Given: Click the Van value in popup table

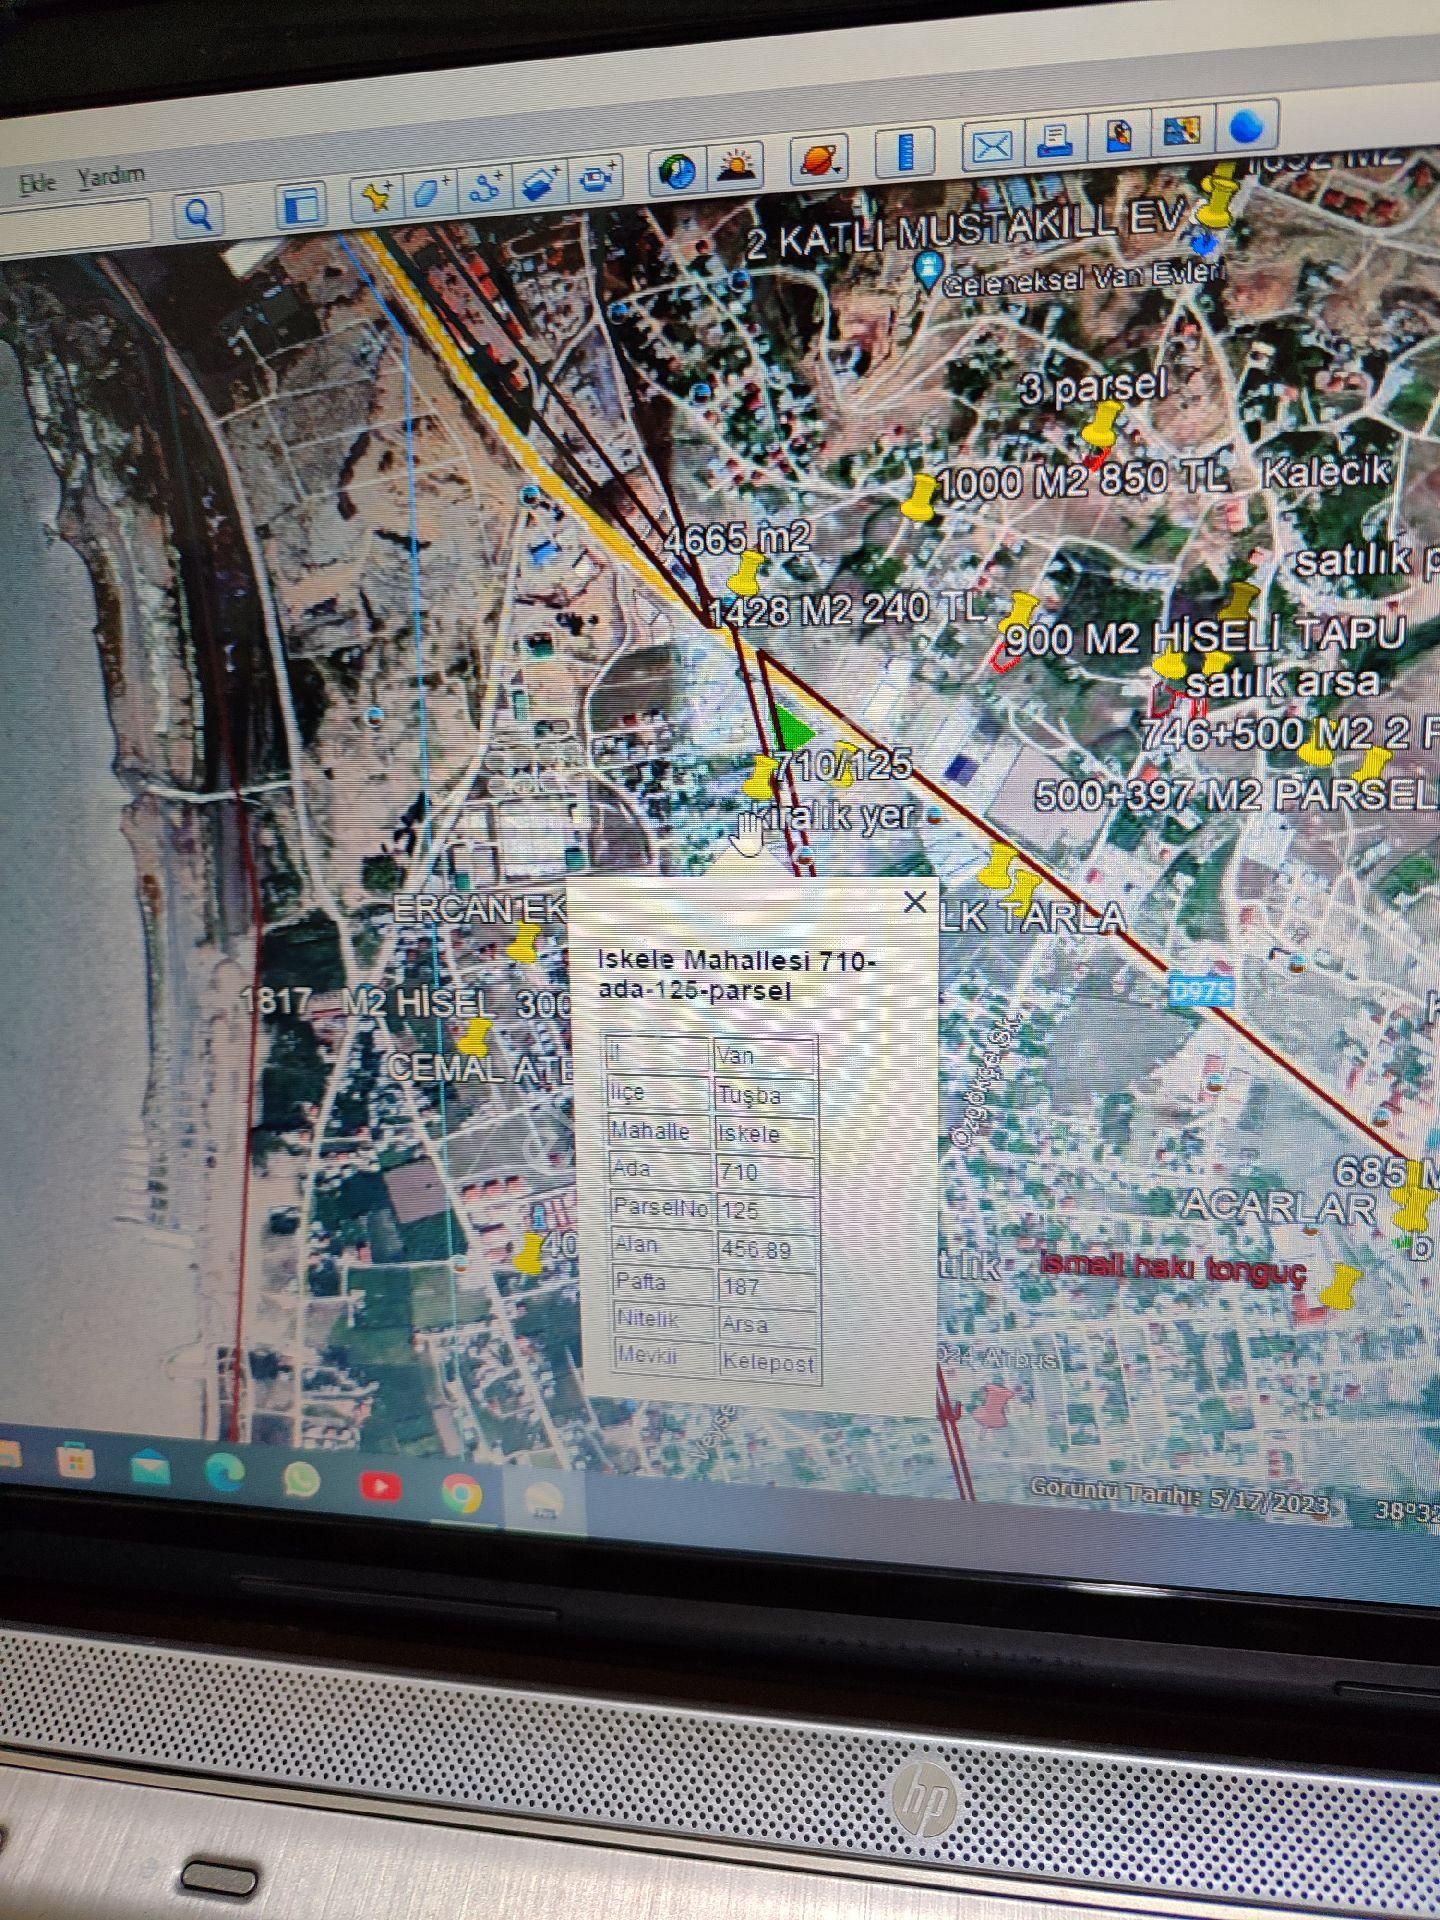Looking at the screenshot, I should 765,1055.
